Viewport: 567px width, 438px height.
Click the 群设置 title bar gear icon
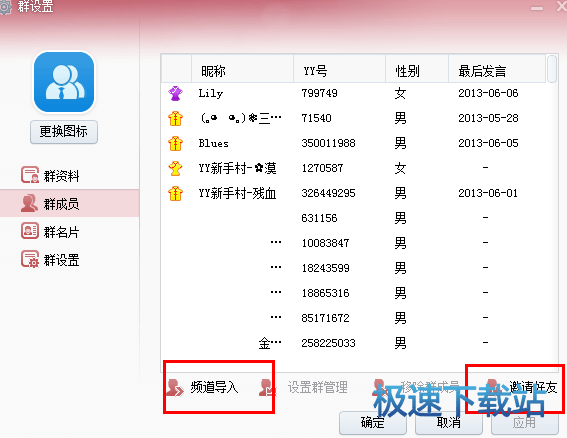[6, 7]
